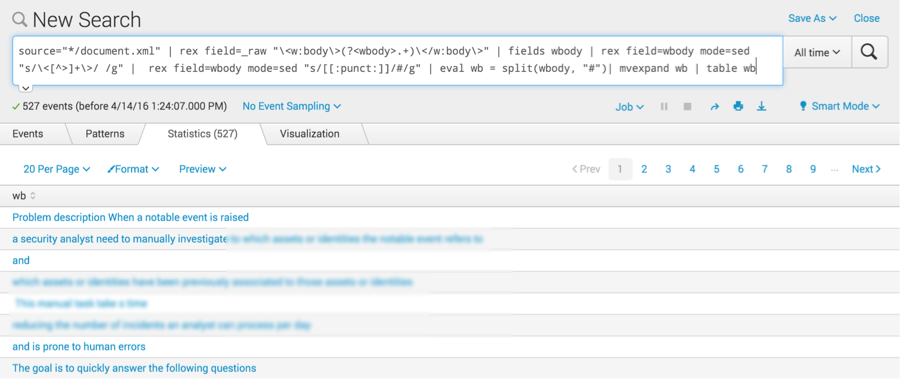Stop the search job
This screenshot has height=379, width=900.
coord(687,106)
